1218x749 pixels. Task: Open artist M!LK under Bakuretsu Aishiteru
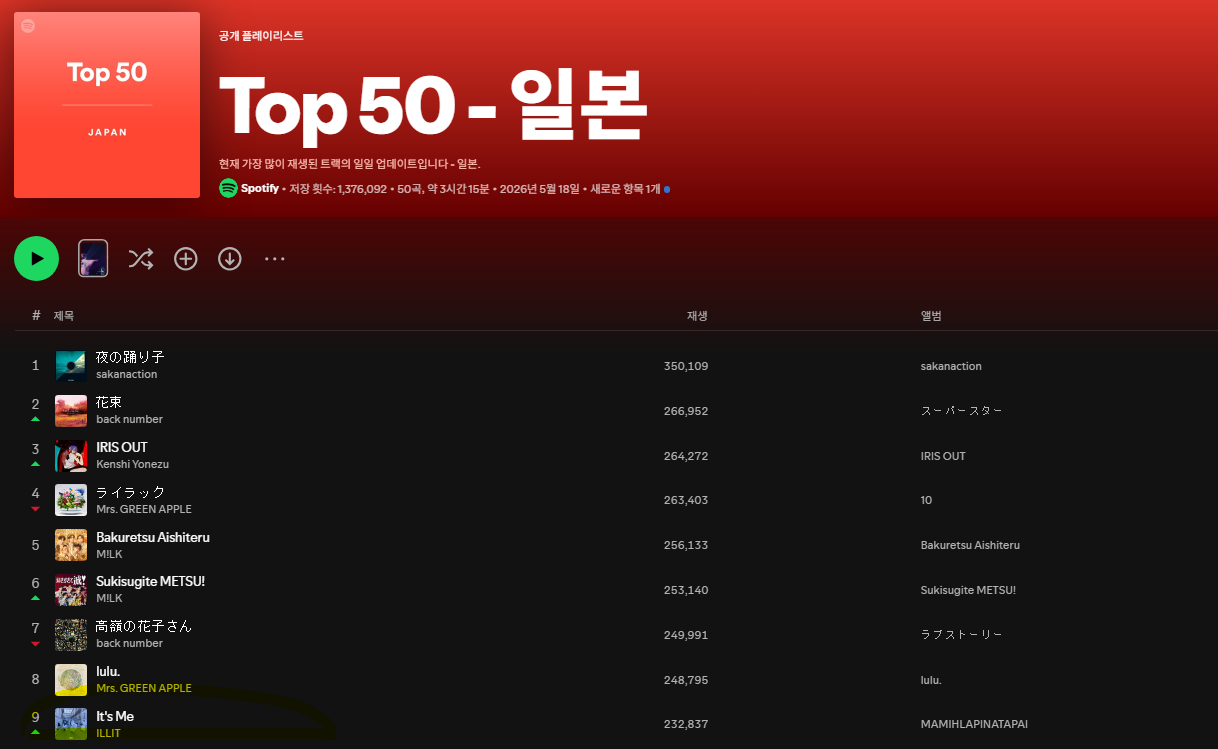109,553
